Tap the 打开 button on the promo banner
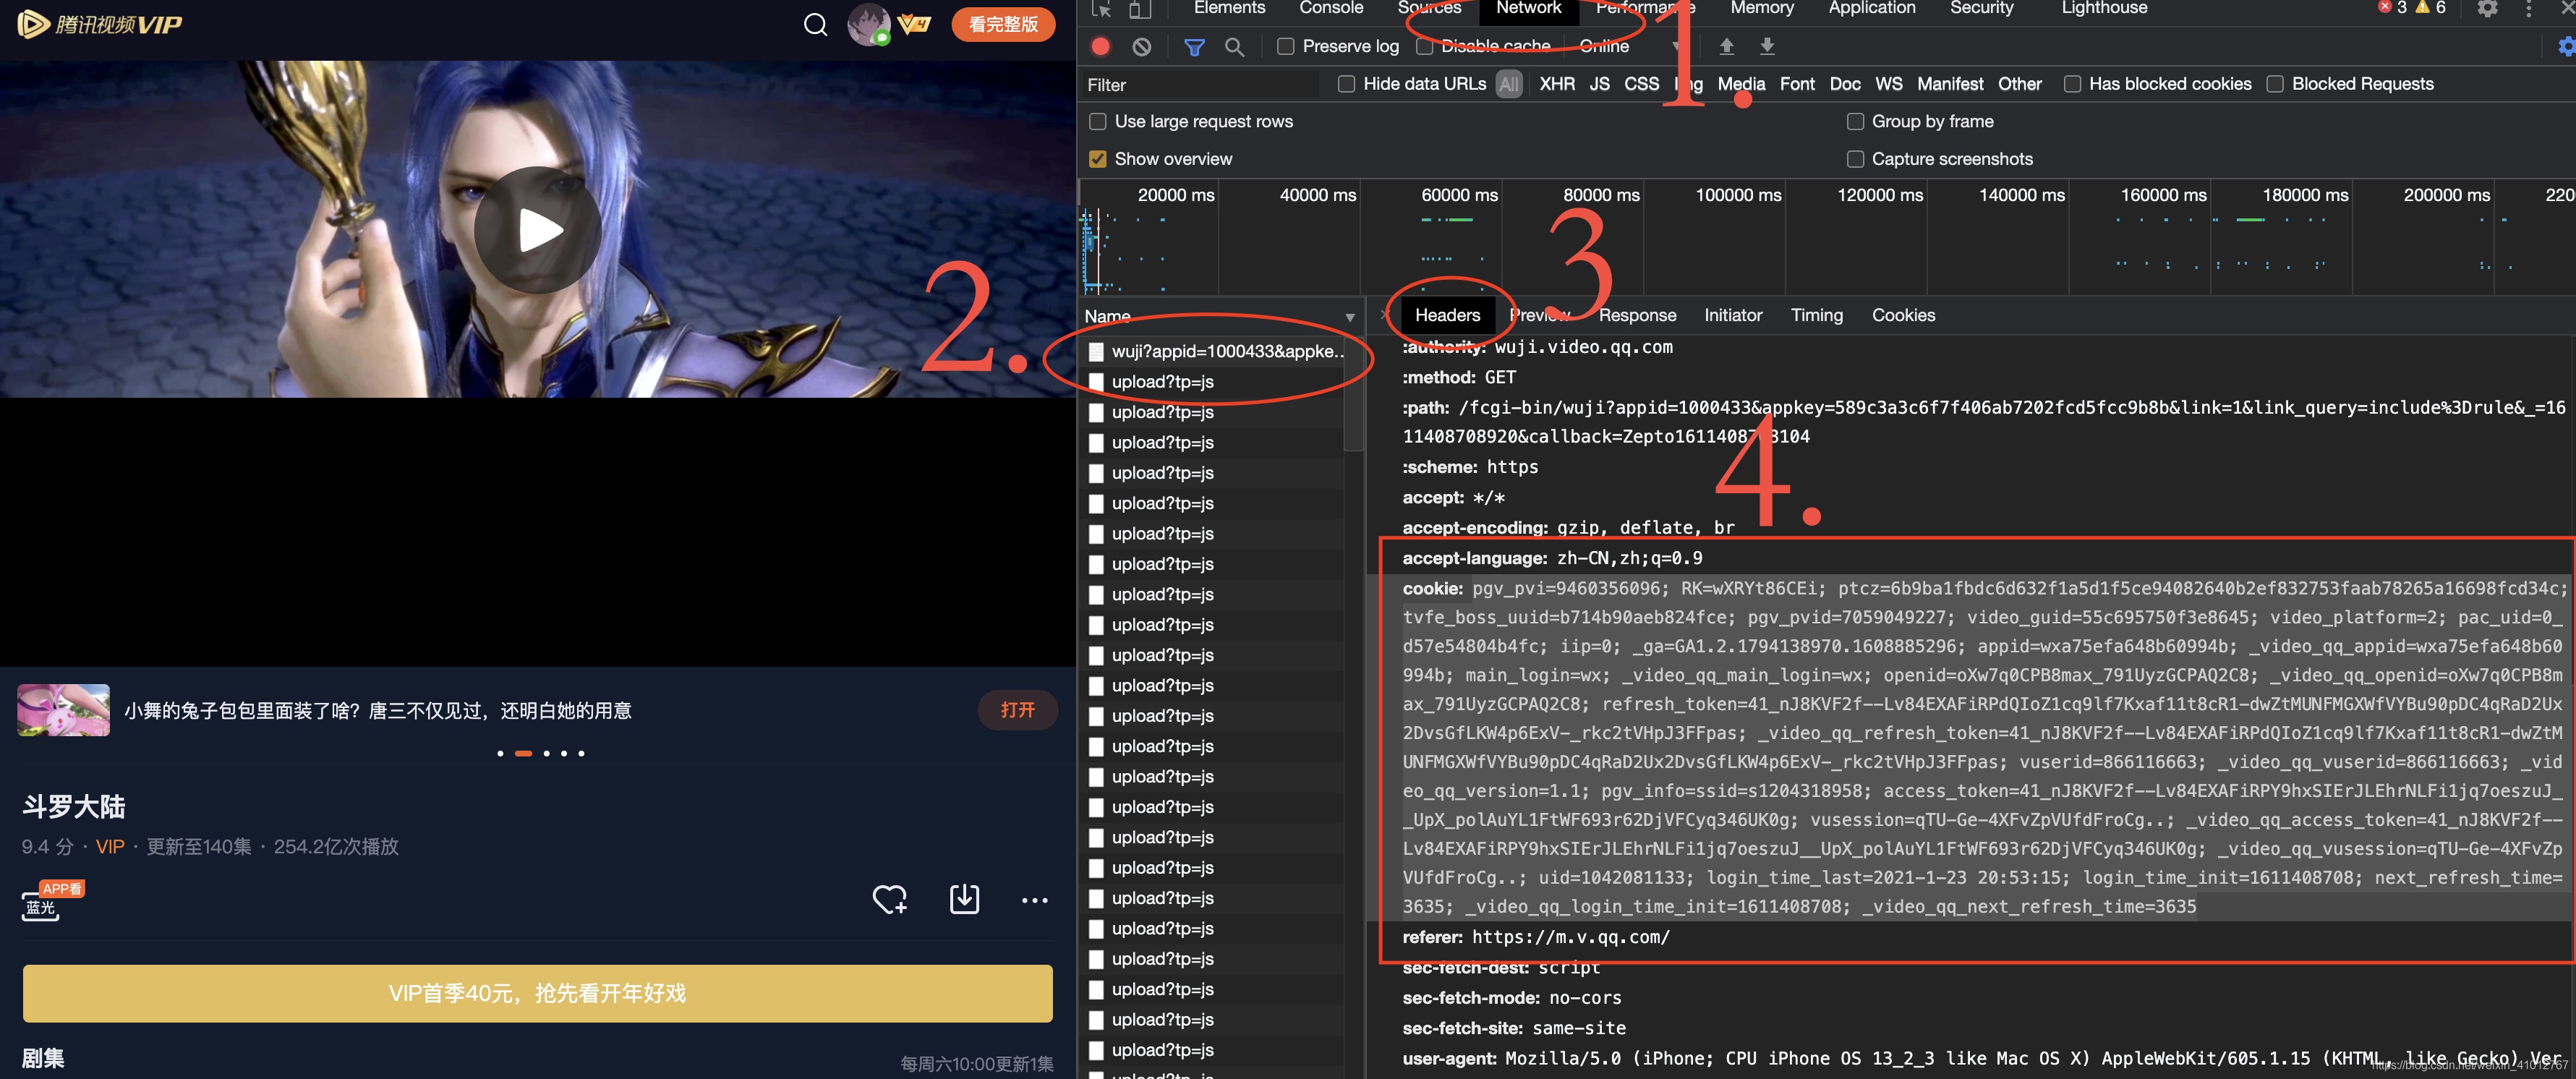Image resolution: width=2576 pixels, height=1079 pixels. coord(1017,710)
